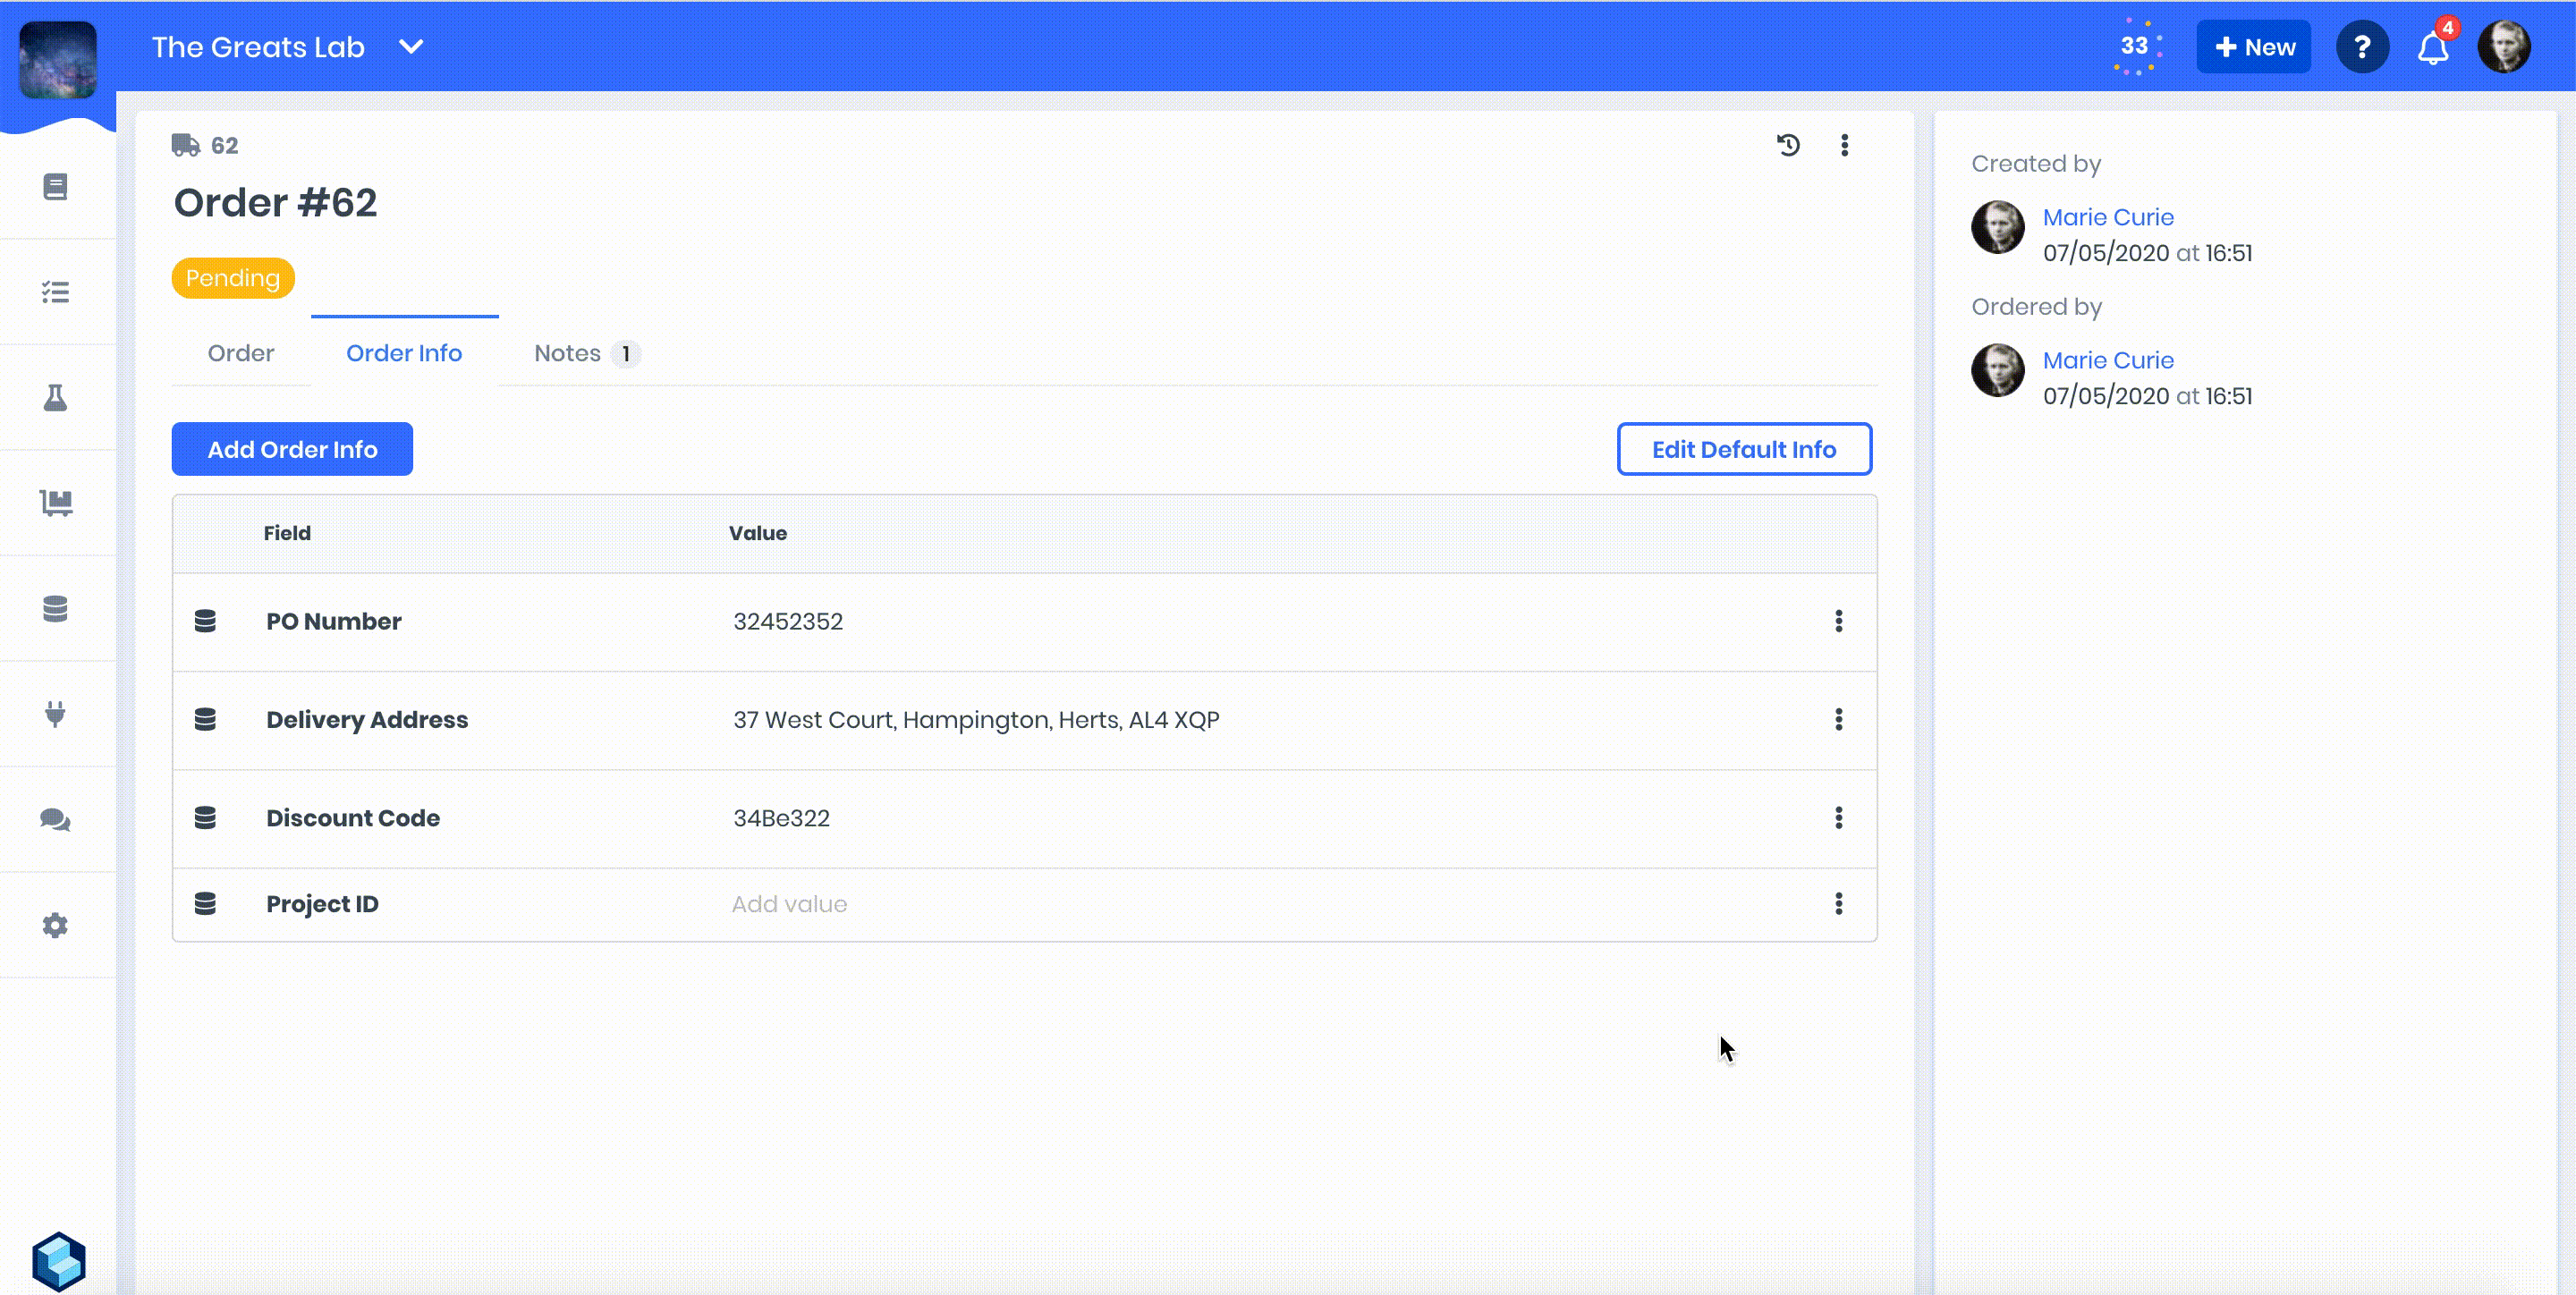Click Edit Default Info button
This screenshot has width=2576, height=1295.
1743,449
